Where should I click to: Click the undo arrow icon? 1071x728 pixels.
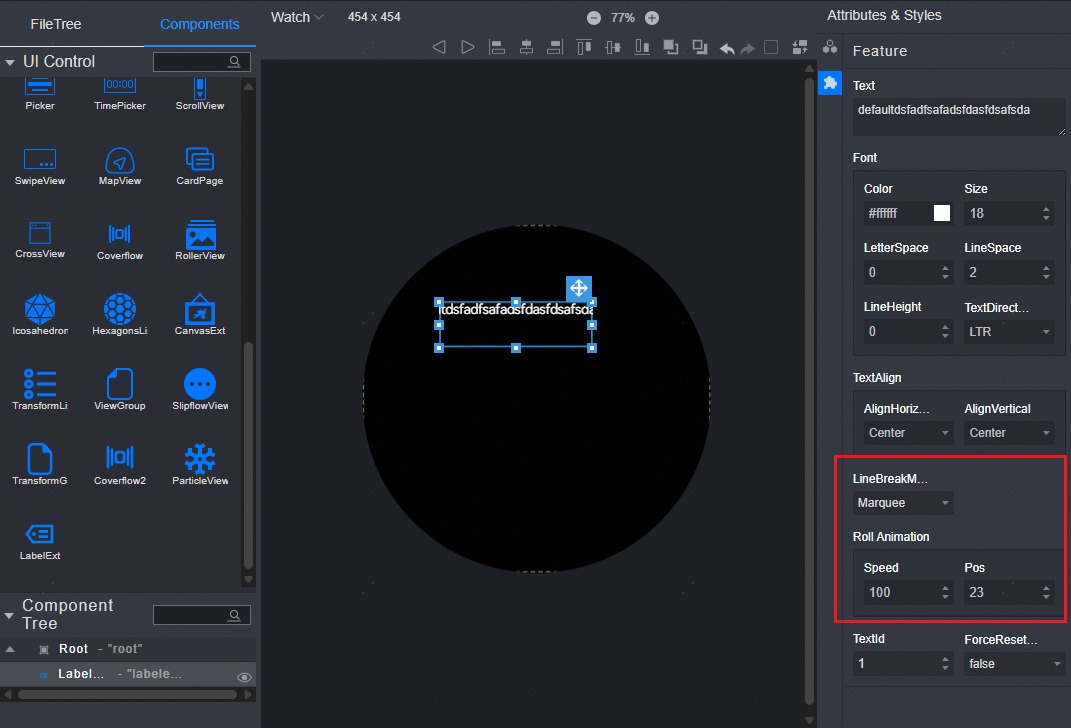(727, 47)
